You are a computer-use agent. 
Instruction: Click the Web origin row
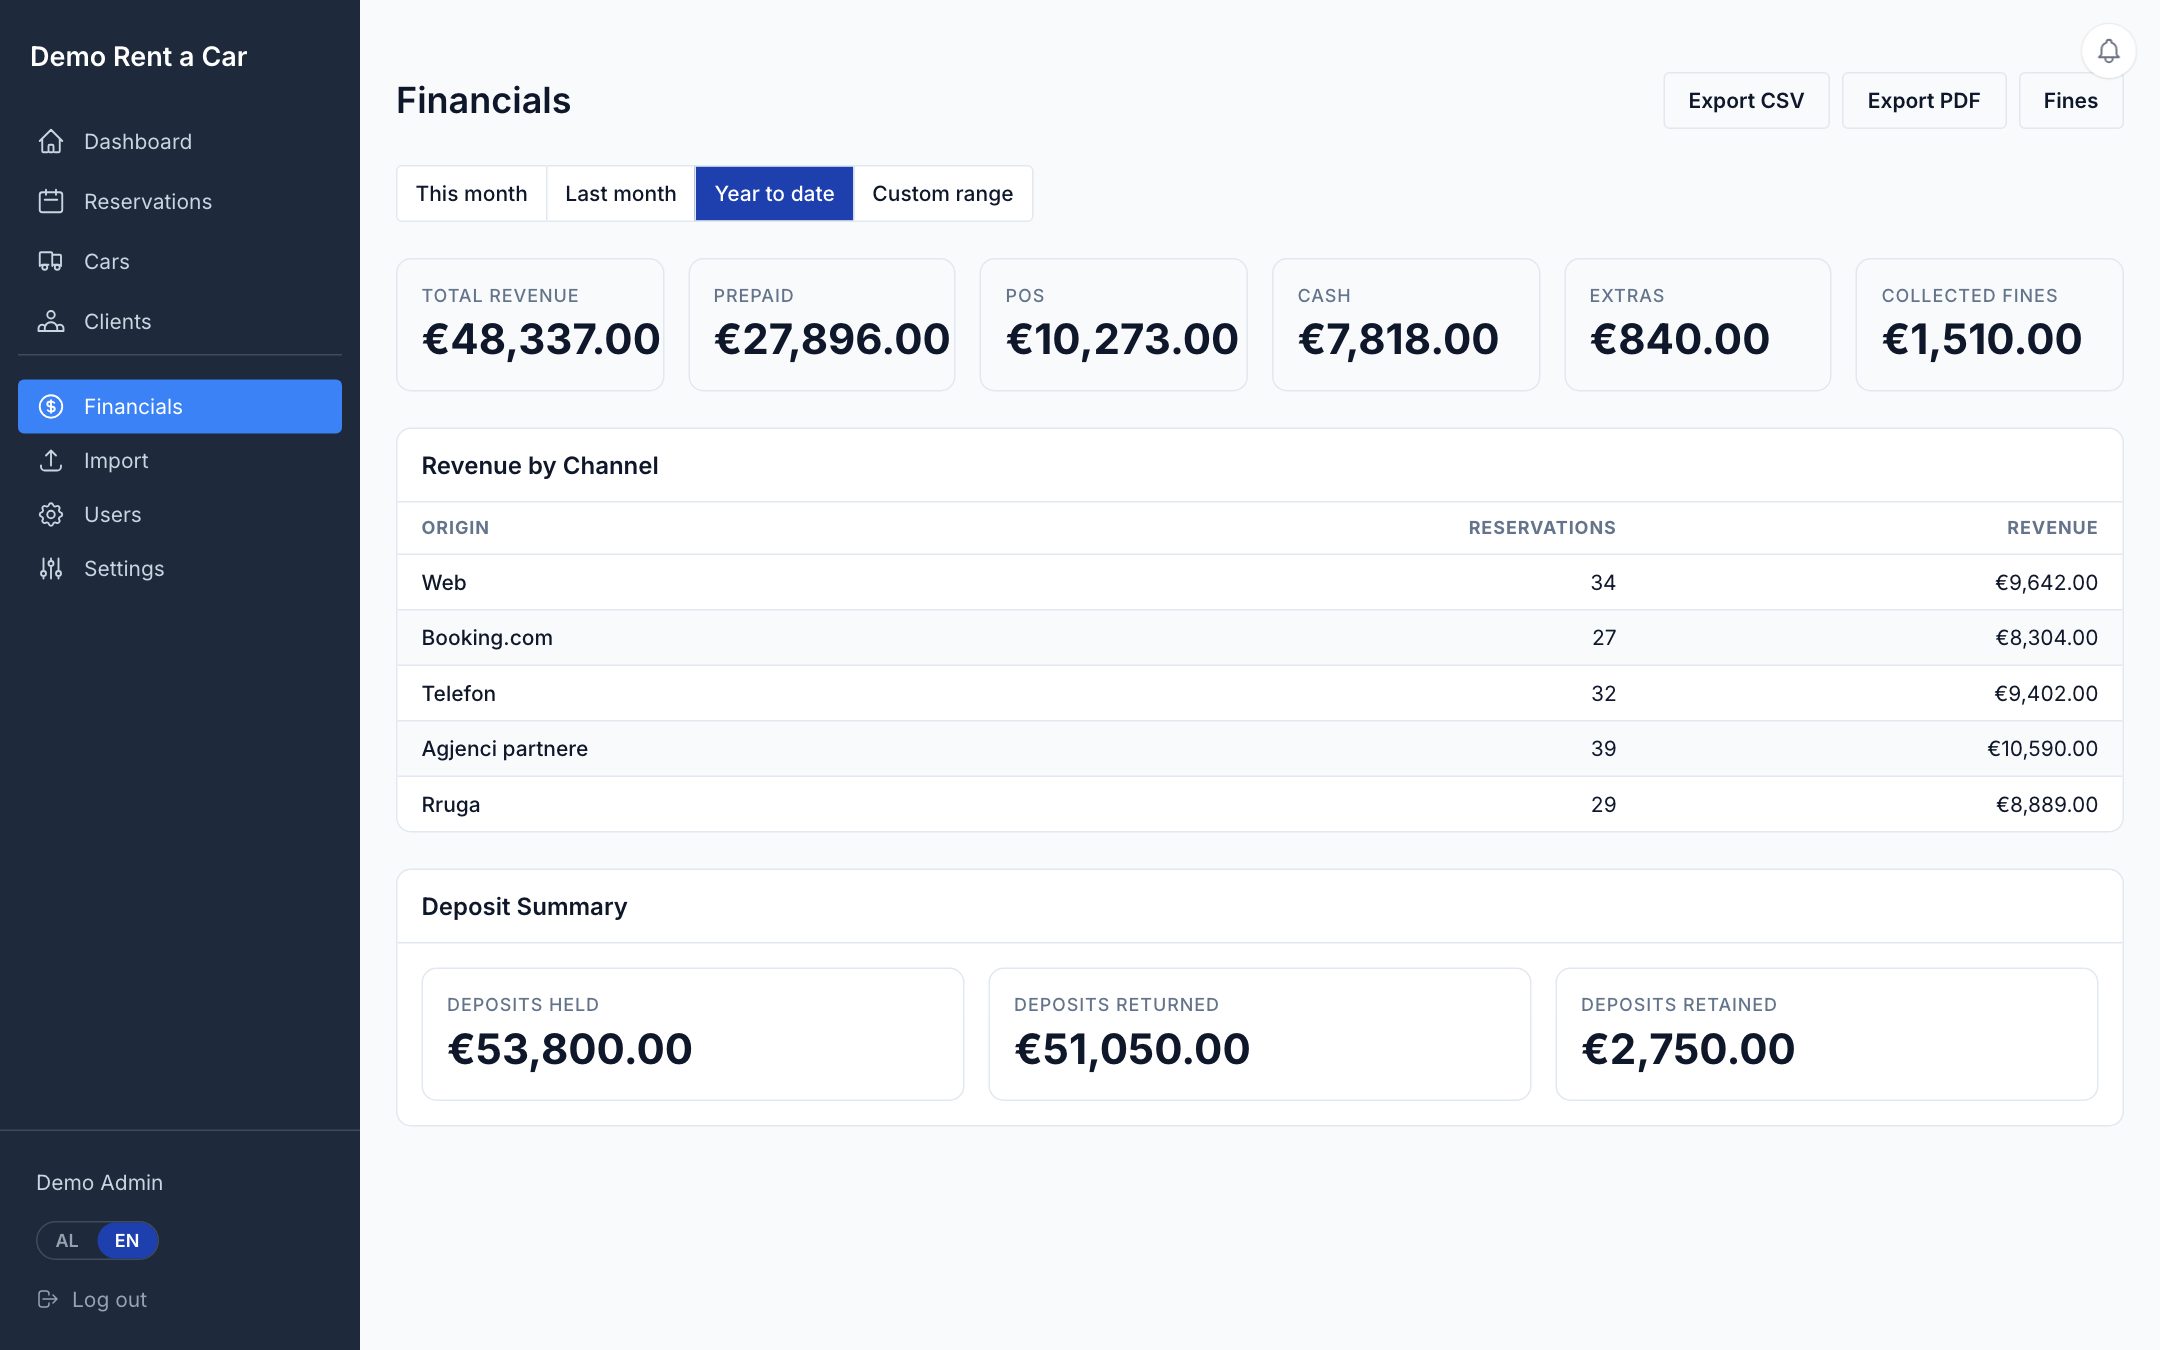pyautogui.click(x=1259, y=583)
